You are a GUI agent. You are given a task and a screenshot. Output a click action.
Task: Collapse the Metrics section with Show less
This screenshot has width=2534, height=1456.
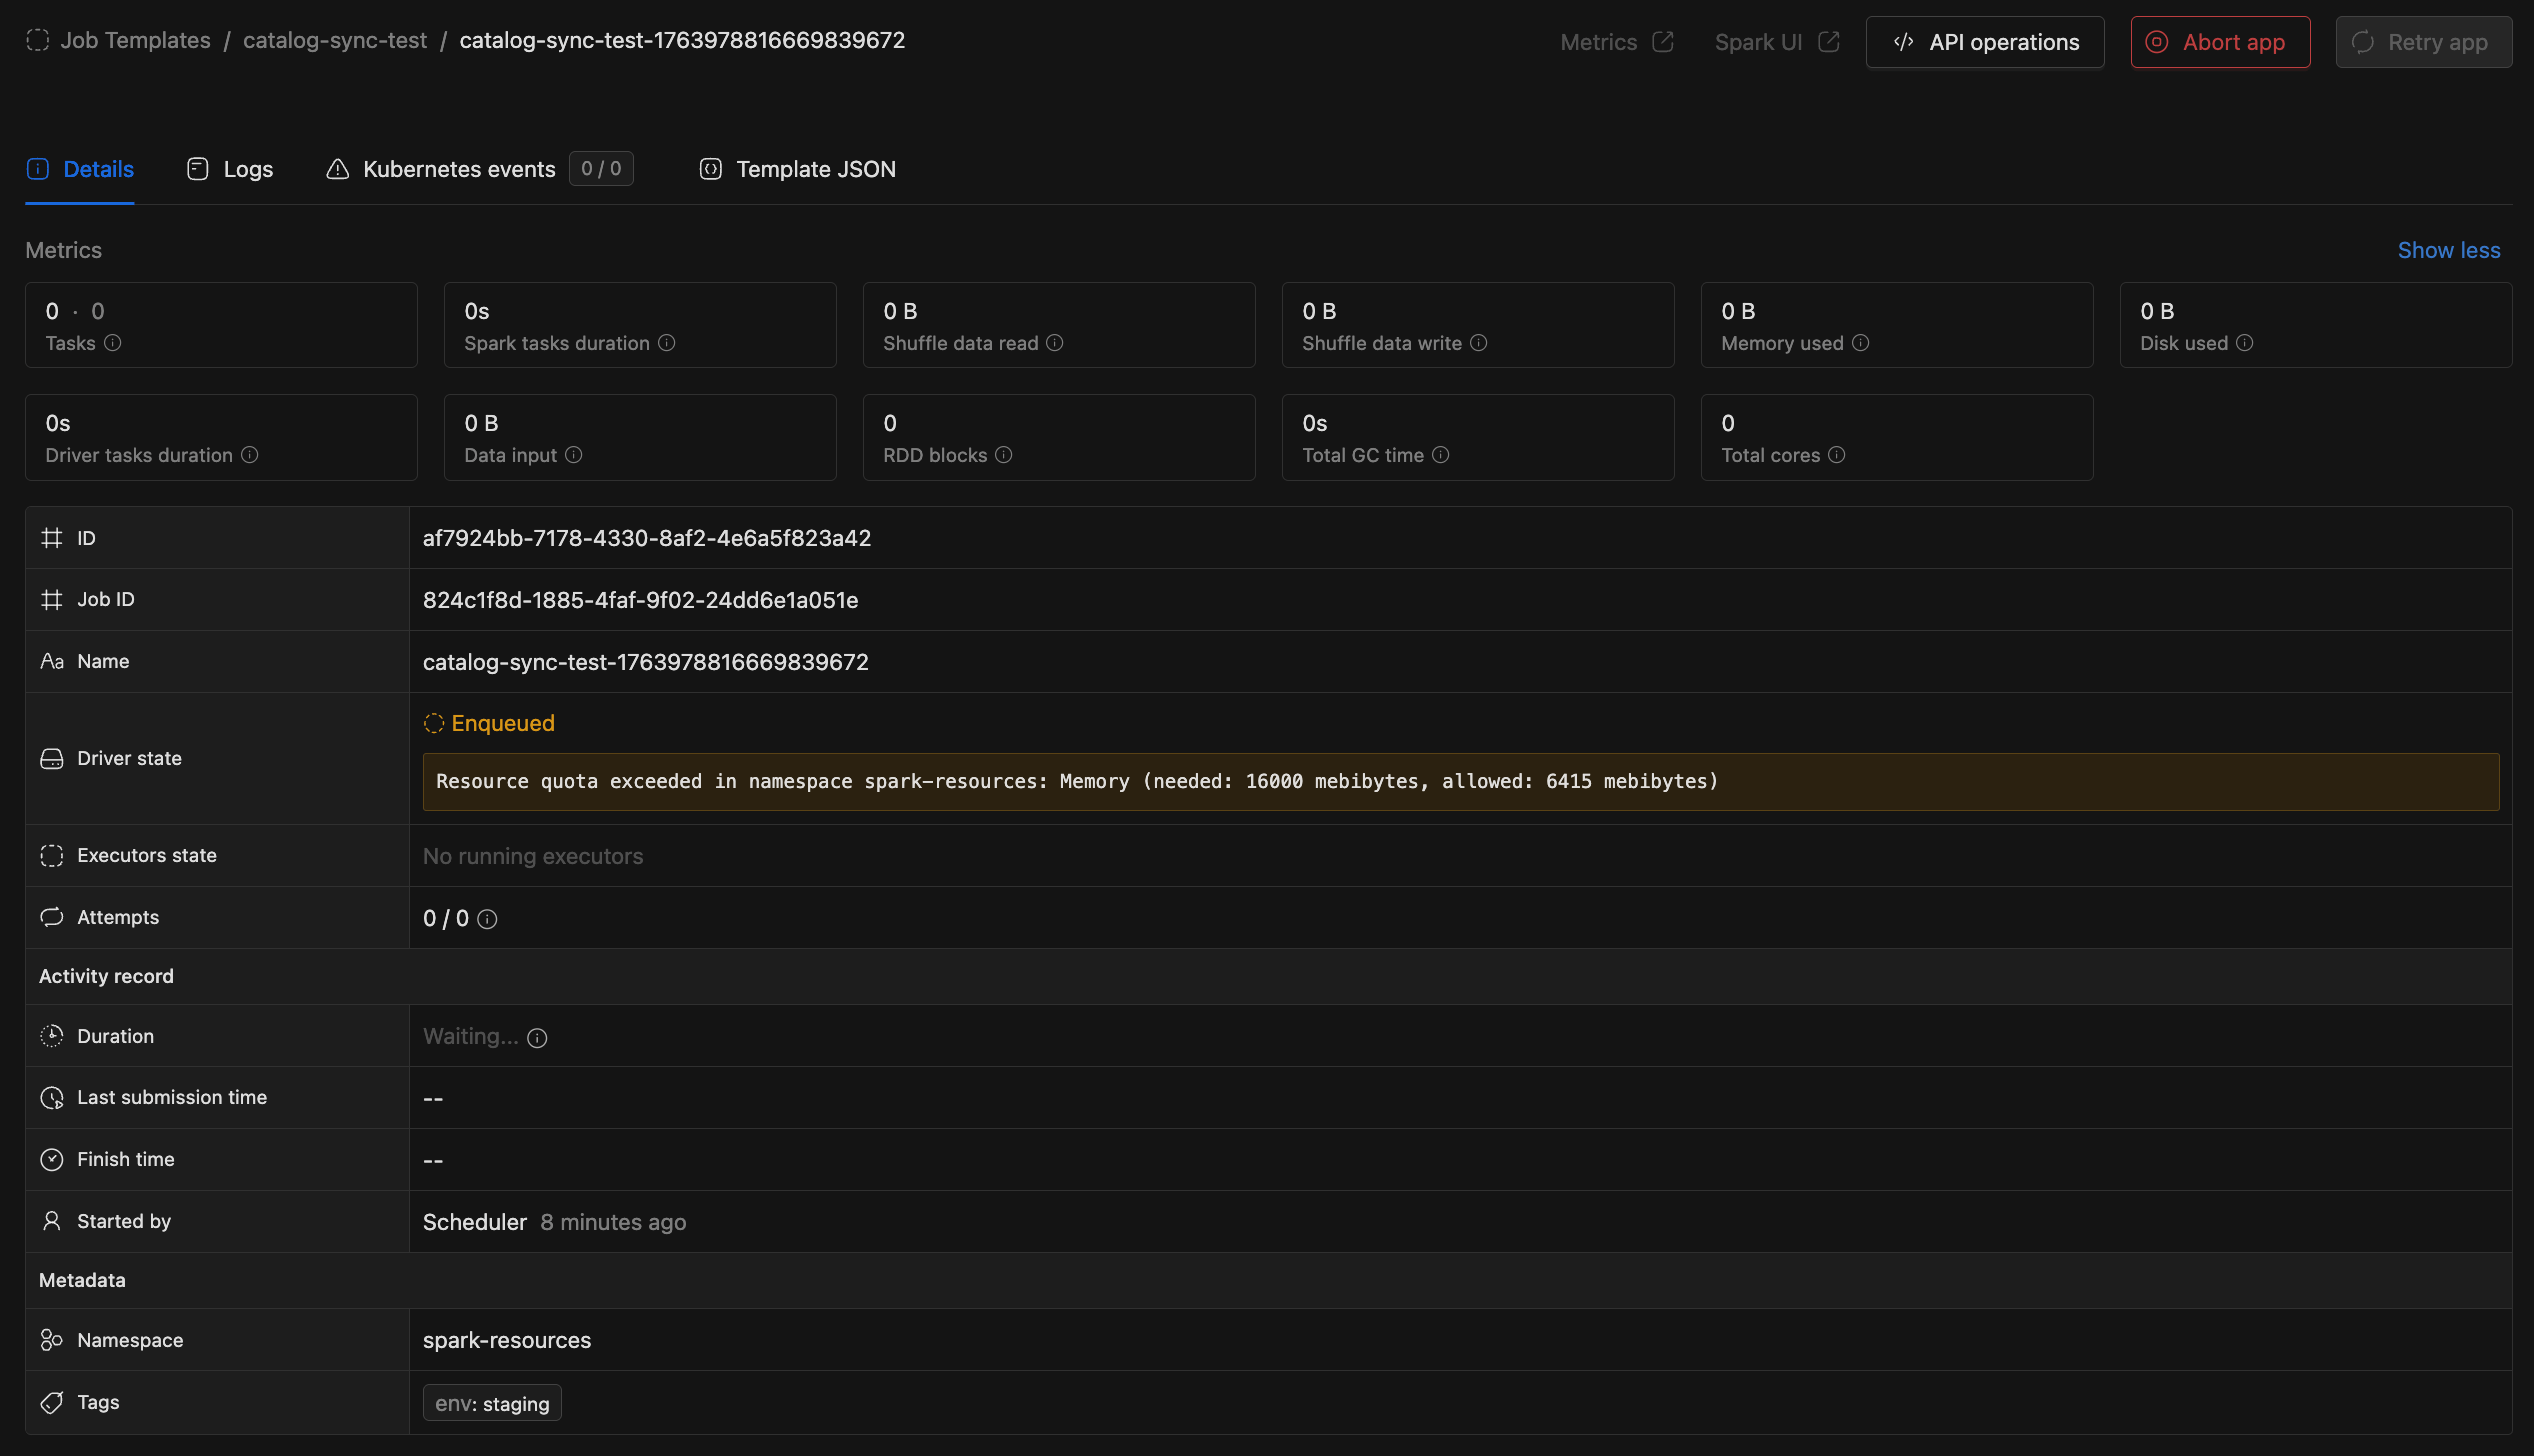[2448, 250]
